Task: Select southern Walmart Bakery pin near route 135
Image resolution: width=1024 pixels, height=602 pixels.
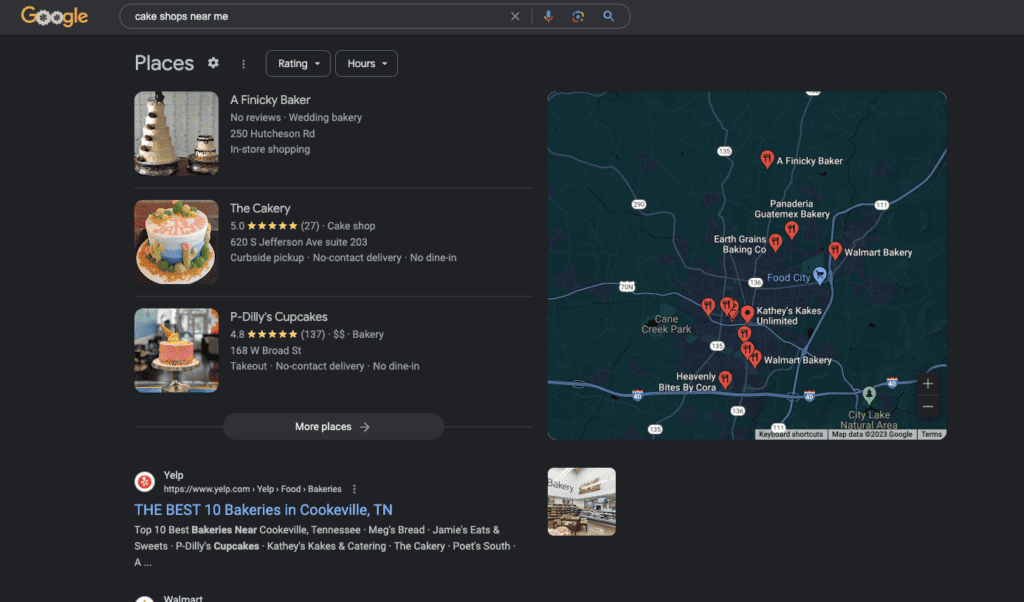Action: [x=755, y=358]
